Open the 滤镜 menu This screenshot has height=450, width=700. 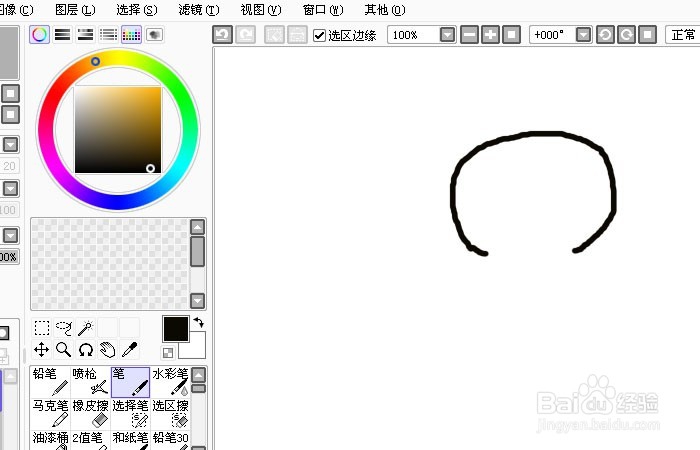pos(199,9)
